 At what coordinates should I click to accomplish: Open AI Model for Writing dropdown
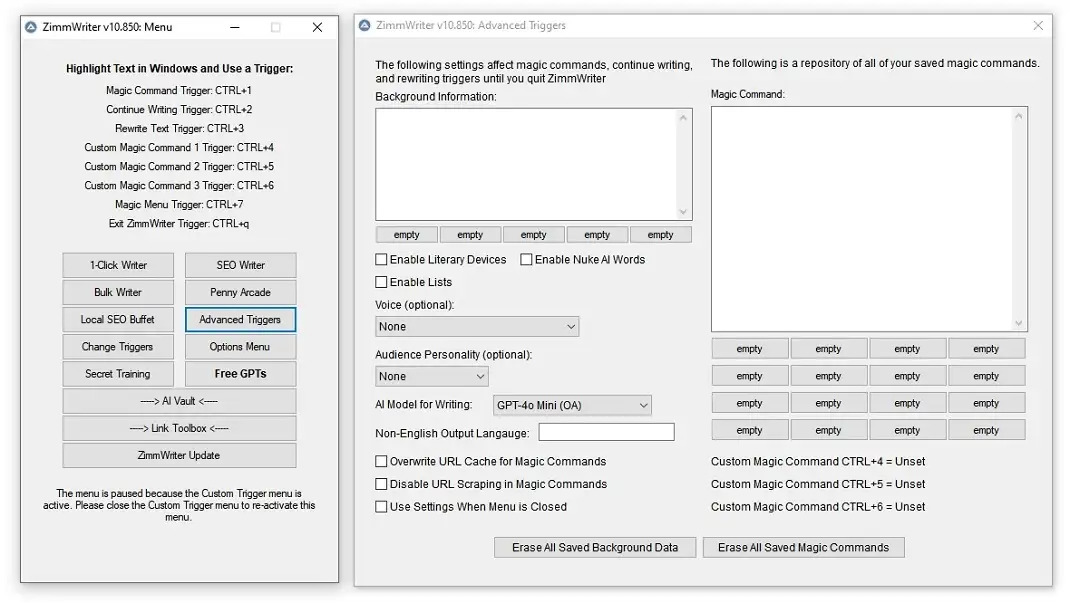(571, 405)
